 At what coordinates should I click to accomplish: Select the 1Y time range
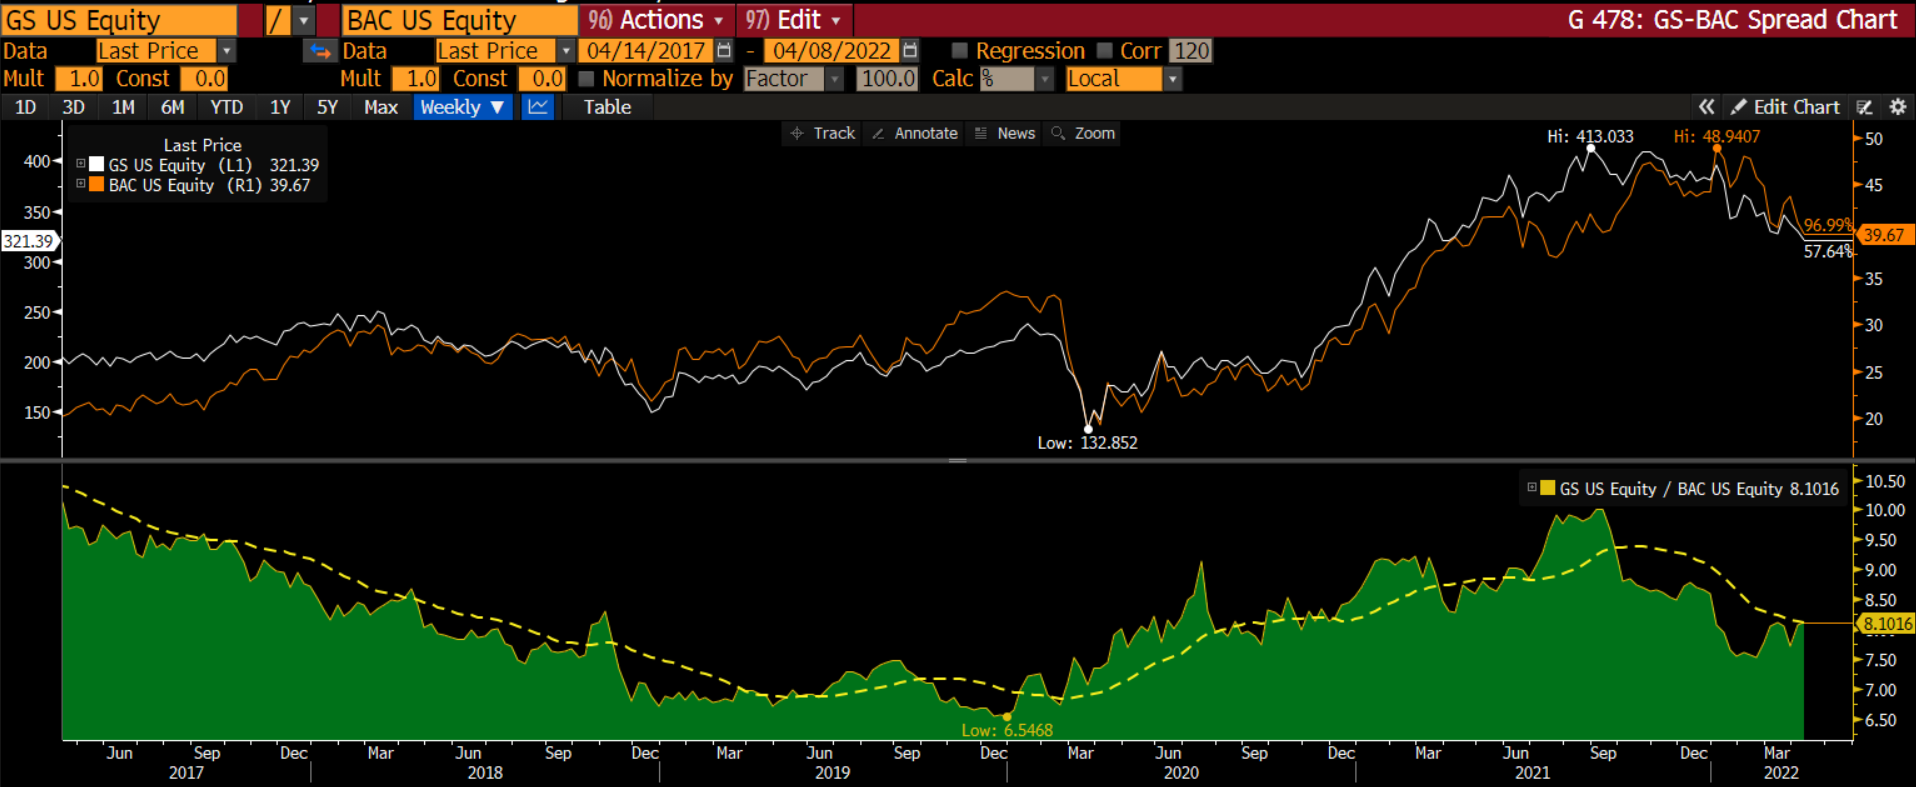click(280, 107)
